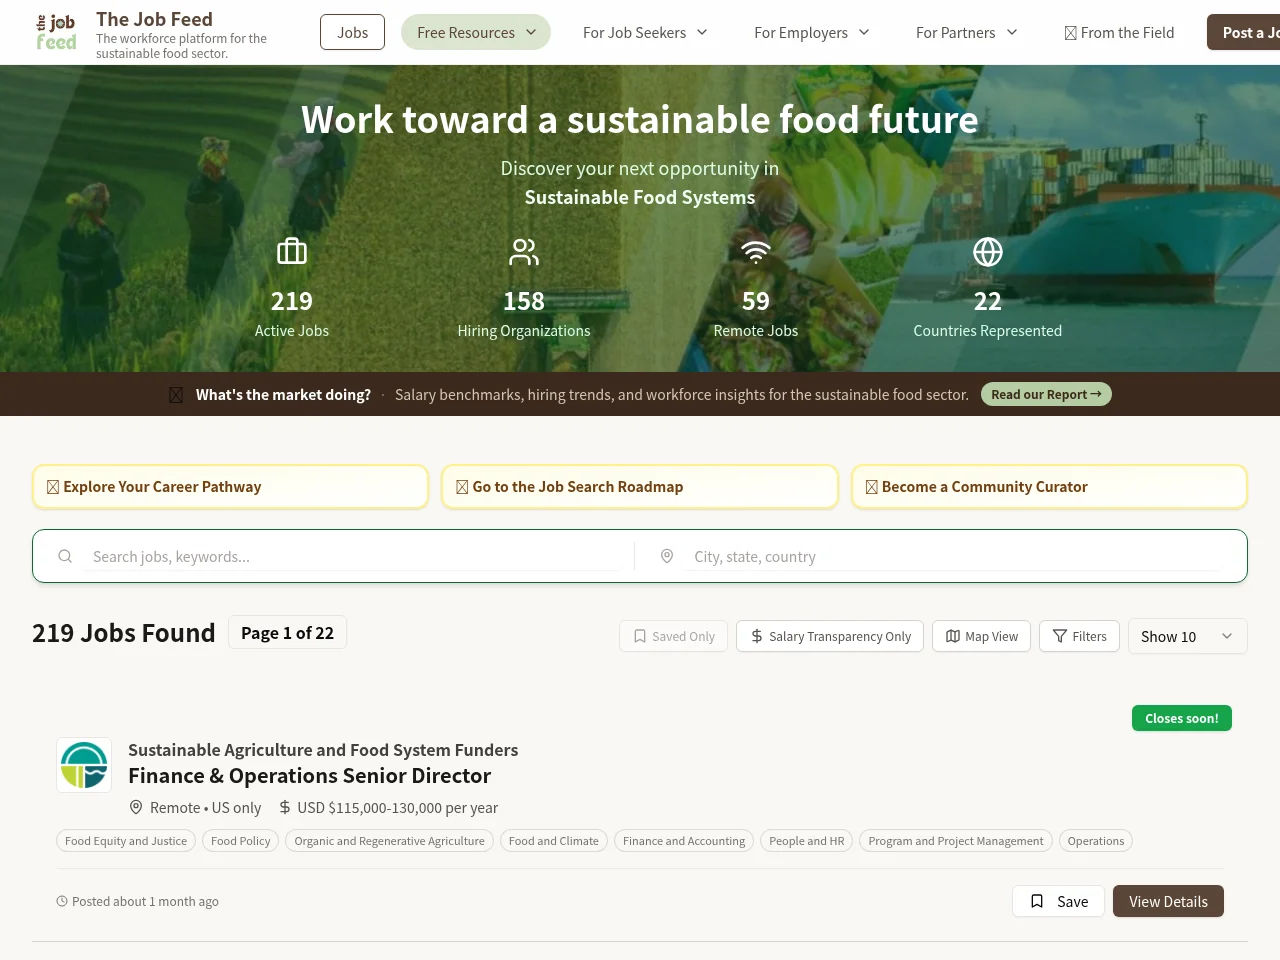Expand the Free Resources menu

476,32
